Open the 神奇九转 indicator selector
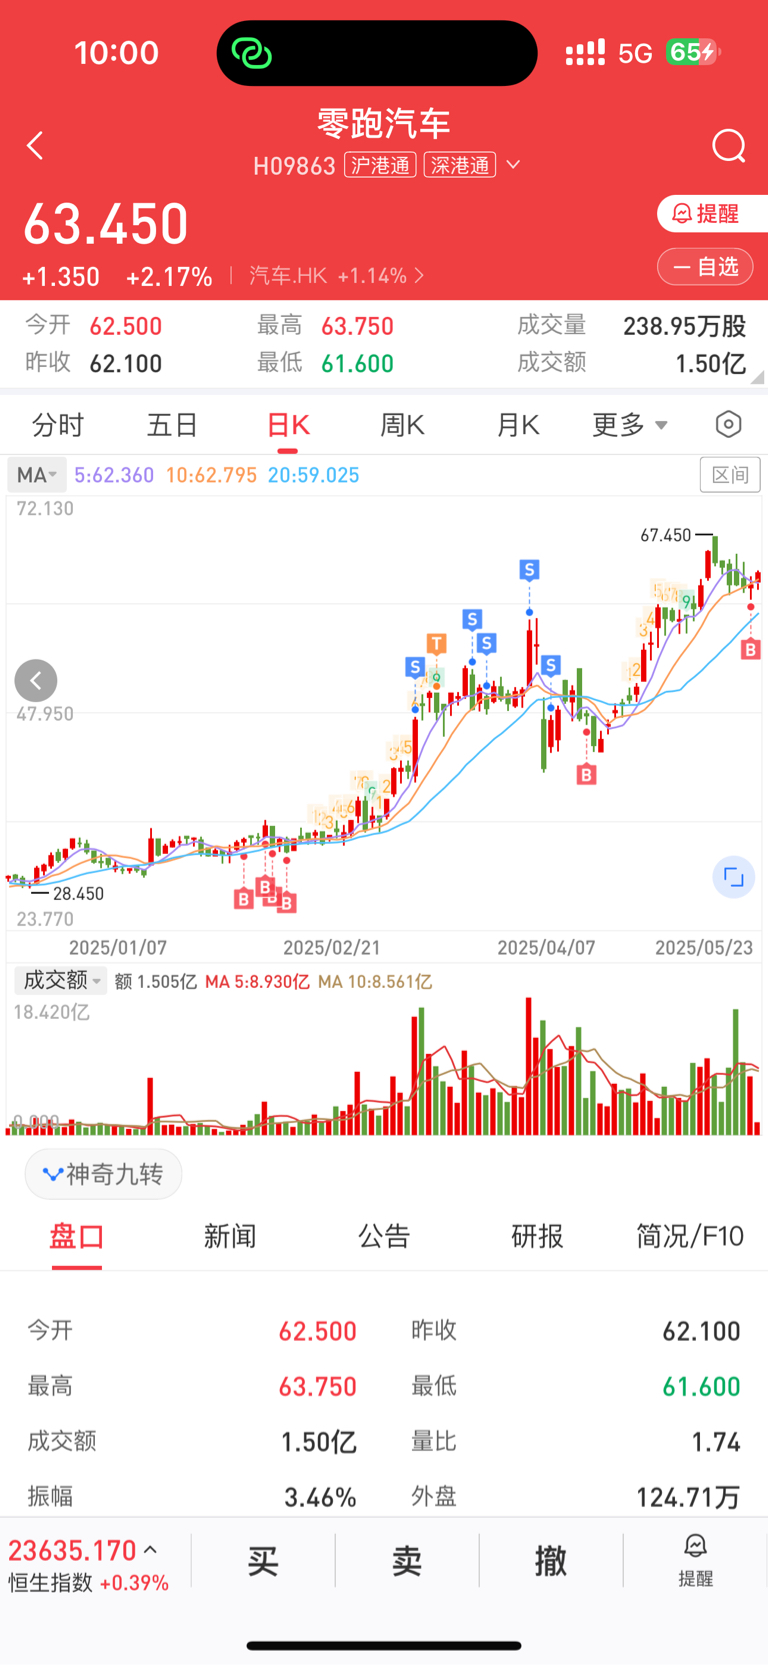This screenshot has width=768, height=1665. [103, 1174]
